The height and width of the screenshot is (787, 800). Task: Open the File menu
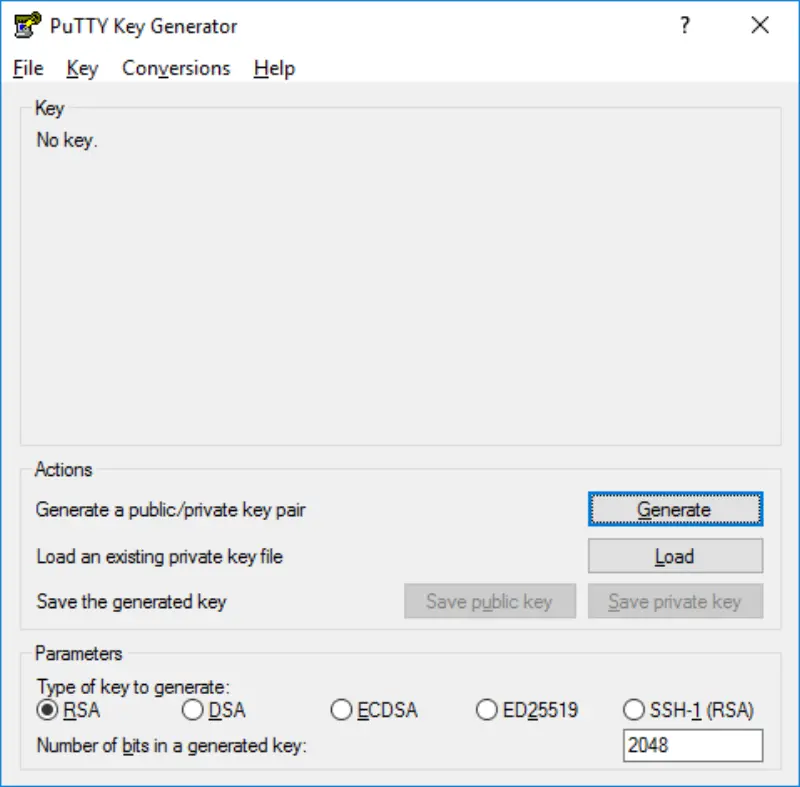pos(27,68)
